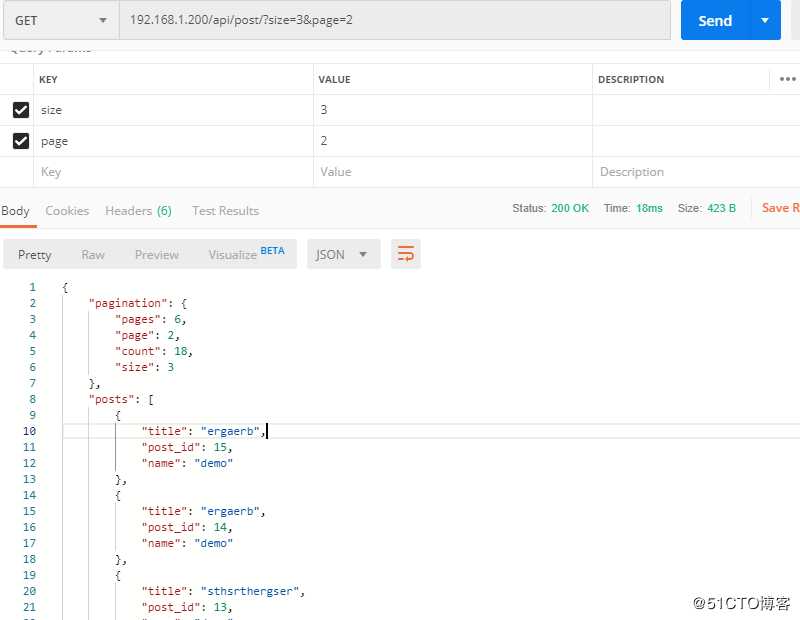Image resolution: width=800 pixels, height=620 pixels.
Task: Open the Test Results tab
Action: (x=226, y=211)
